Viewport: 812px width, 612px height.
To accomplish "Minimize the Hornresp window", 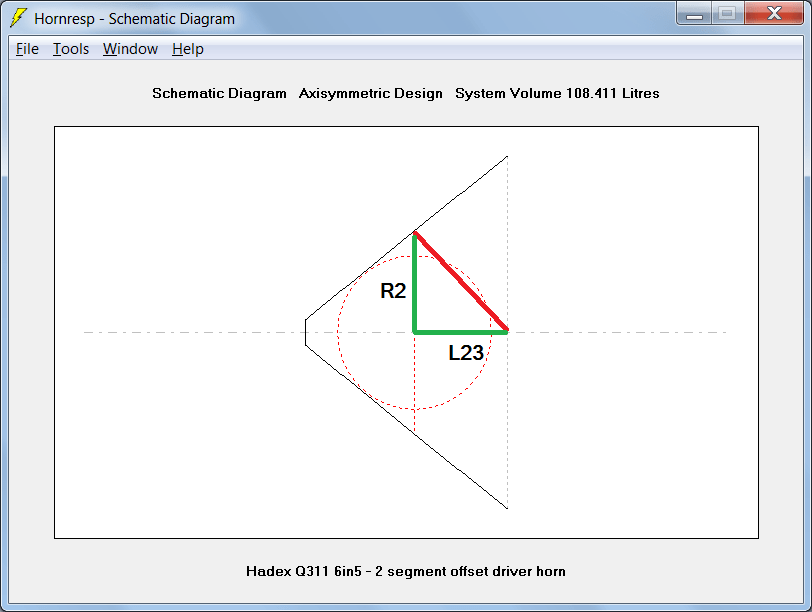I will pos(694,13).
